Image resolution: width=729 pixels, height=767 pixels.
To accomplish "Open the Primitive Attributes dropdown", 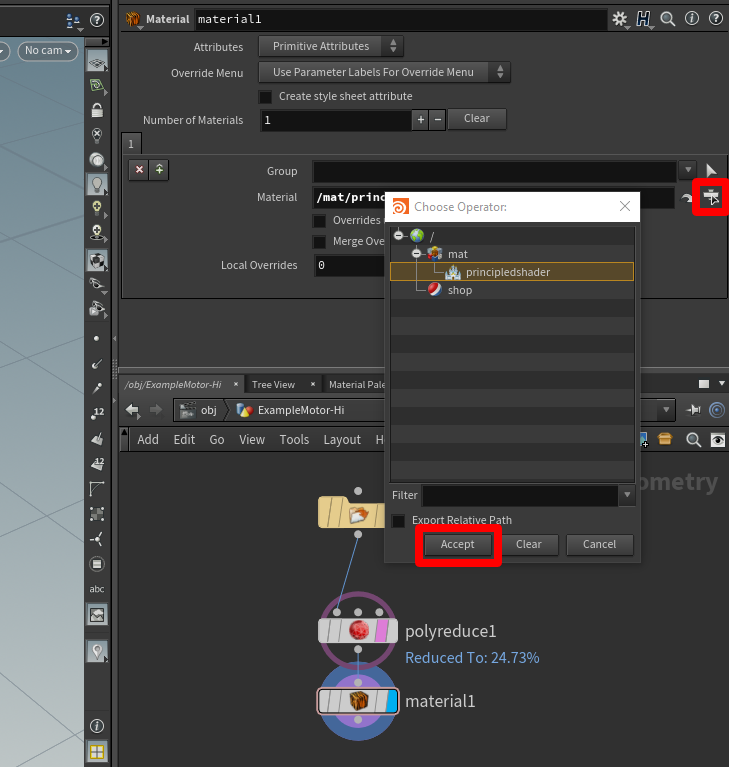I will point(331,46).
